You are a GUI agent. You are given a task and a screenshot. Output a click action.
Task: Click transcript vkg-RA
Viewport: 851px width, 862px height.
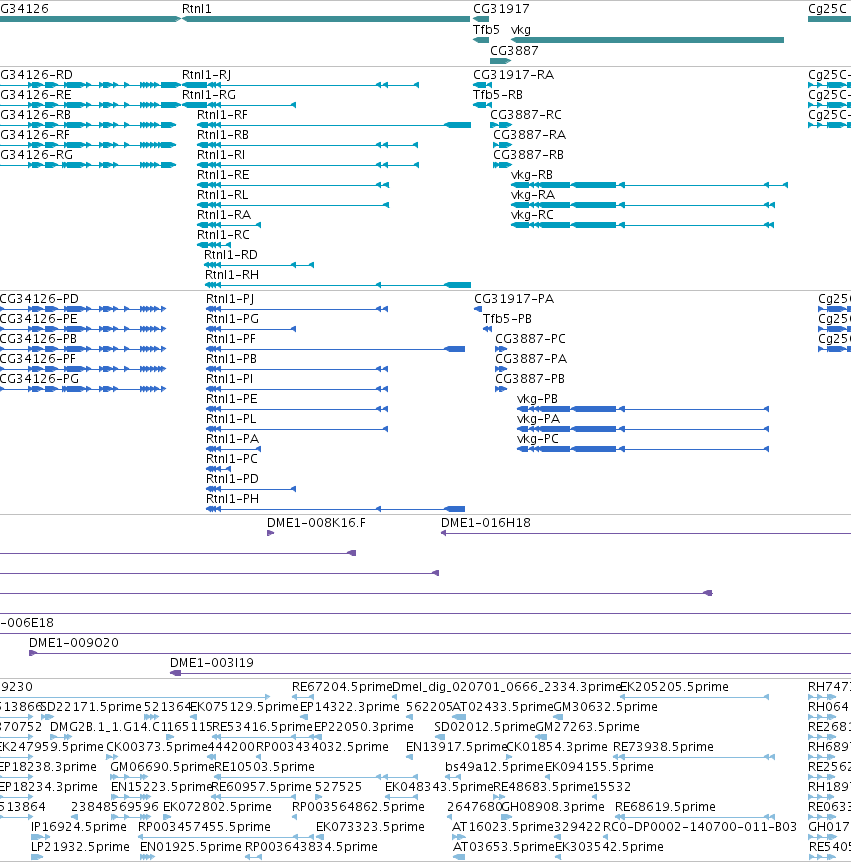click(x=643, y=205)
